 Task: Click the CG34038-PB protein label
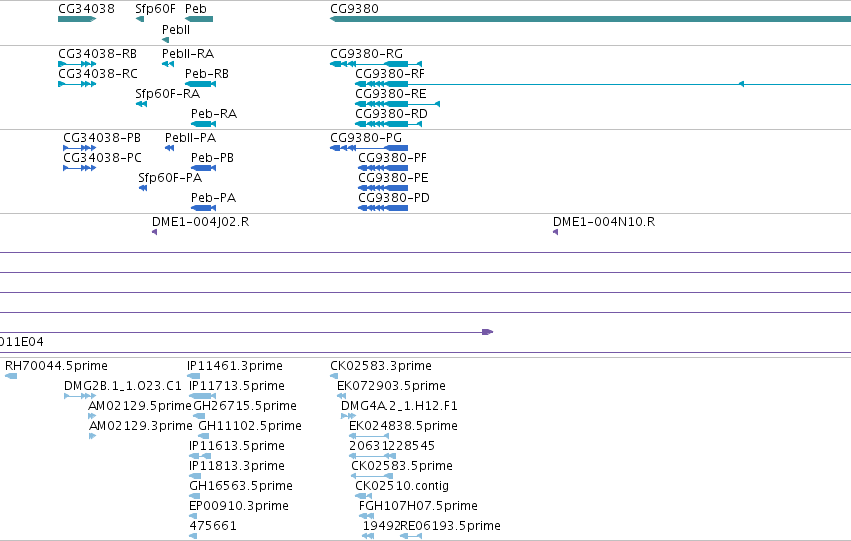tap(102, 138)
